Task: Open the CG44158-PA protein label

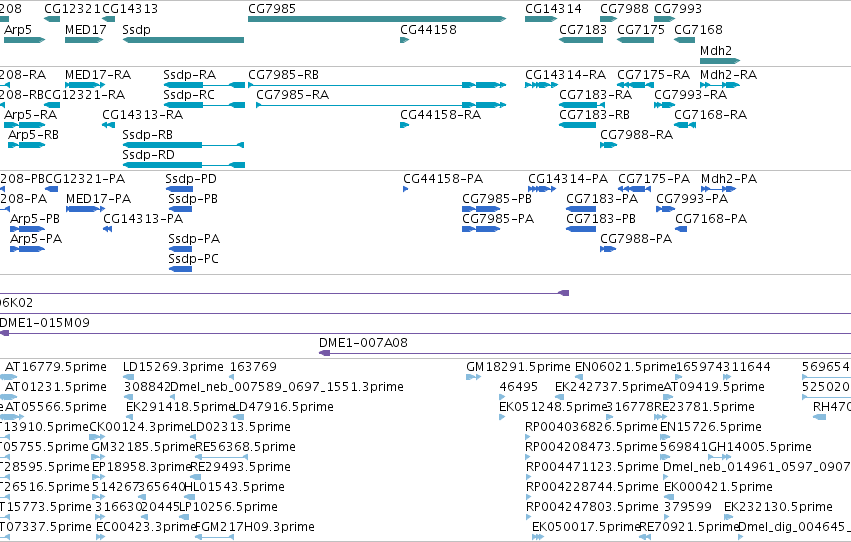Action: click(443, 178)
